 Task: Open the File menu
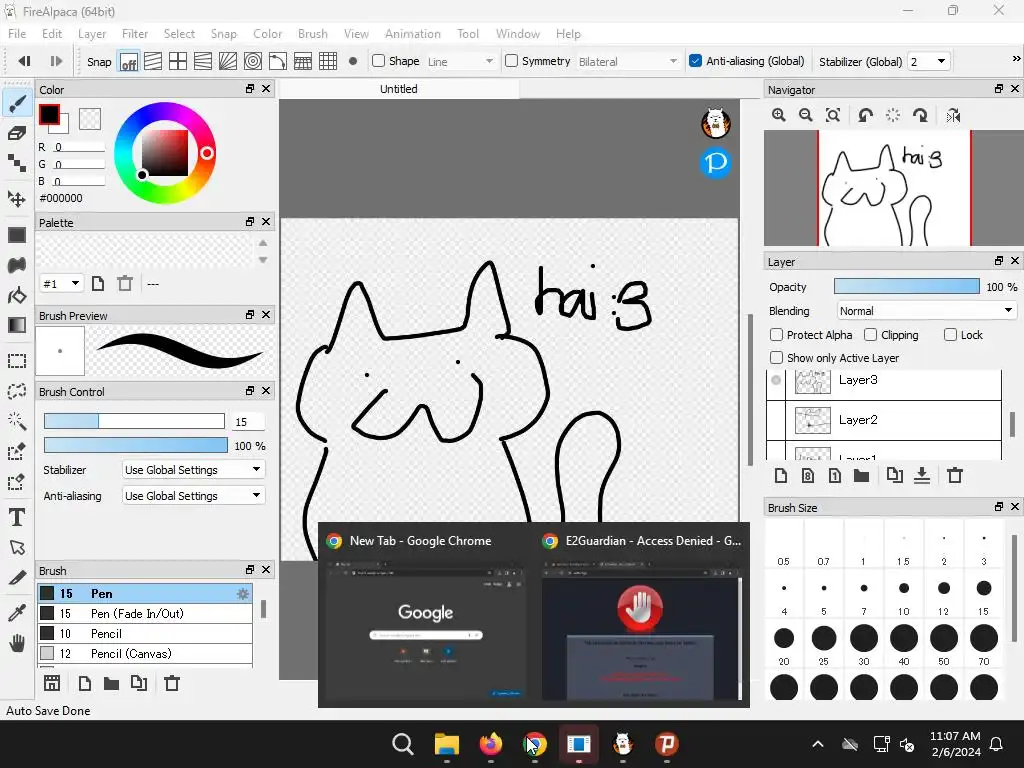coord(17,34)
